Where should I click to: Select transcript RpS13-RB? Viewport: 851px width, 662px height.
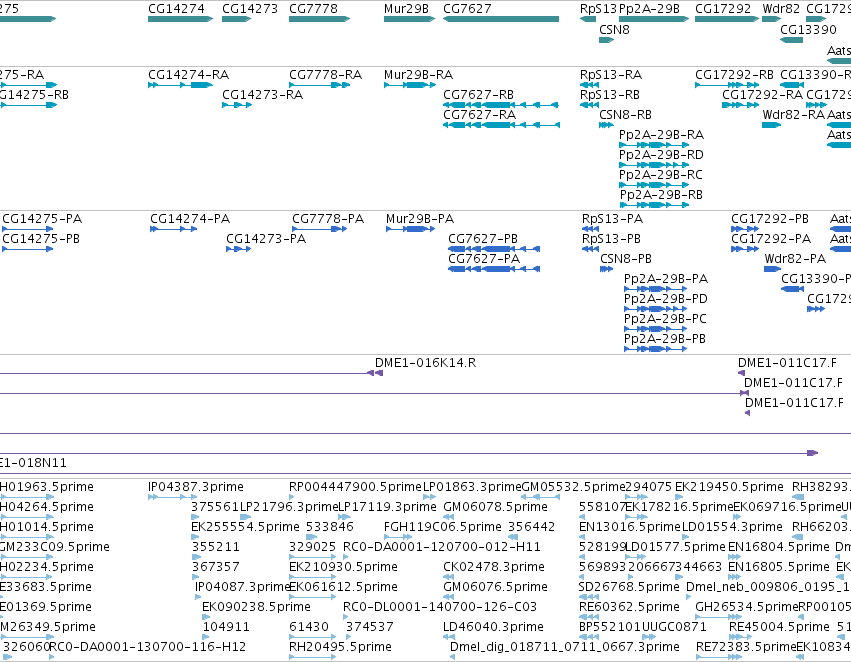[x=609, y=94]
